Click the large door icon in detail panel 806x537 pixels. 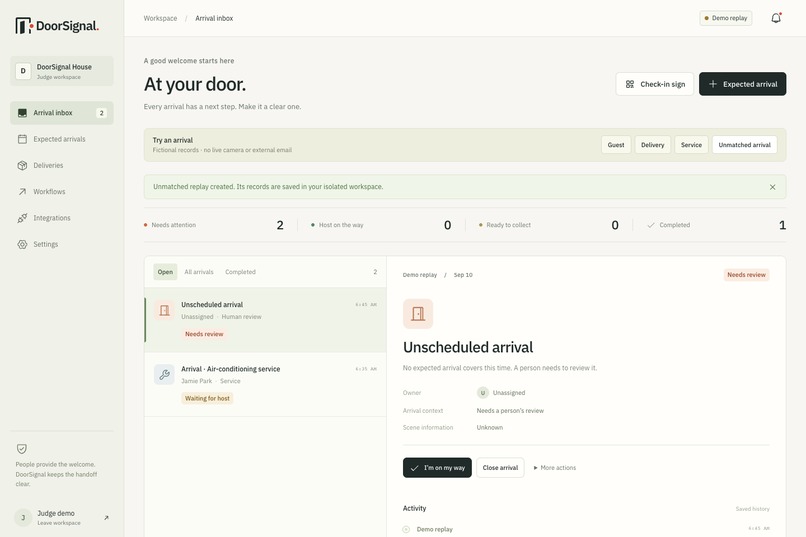coord(418,313)
